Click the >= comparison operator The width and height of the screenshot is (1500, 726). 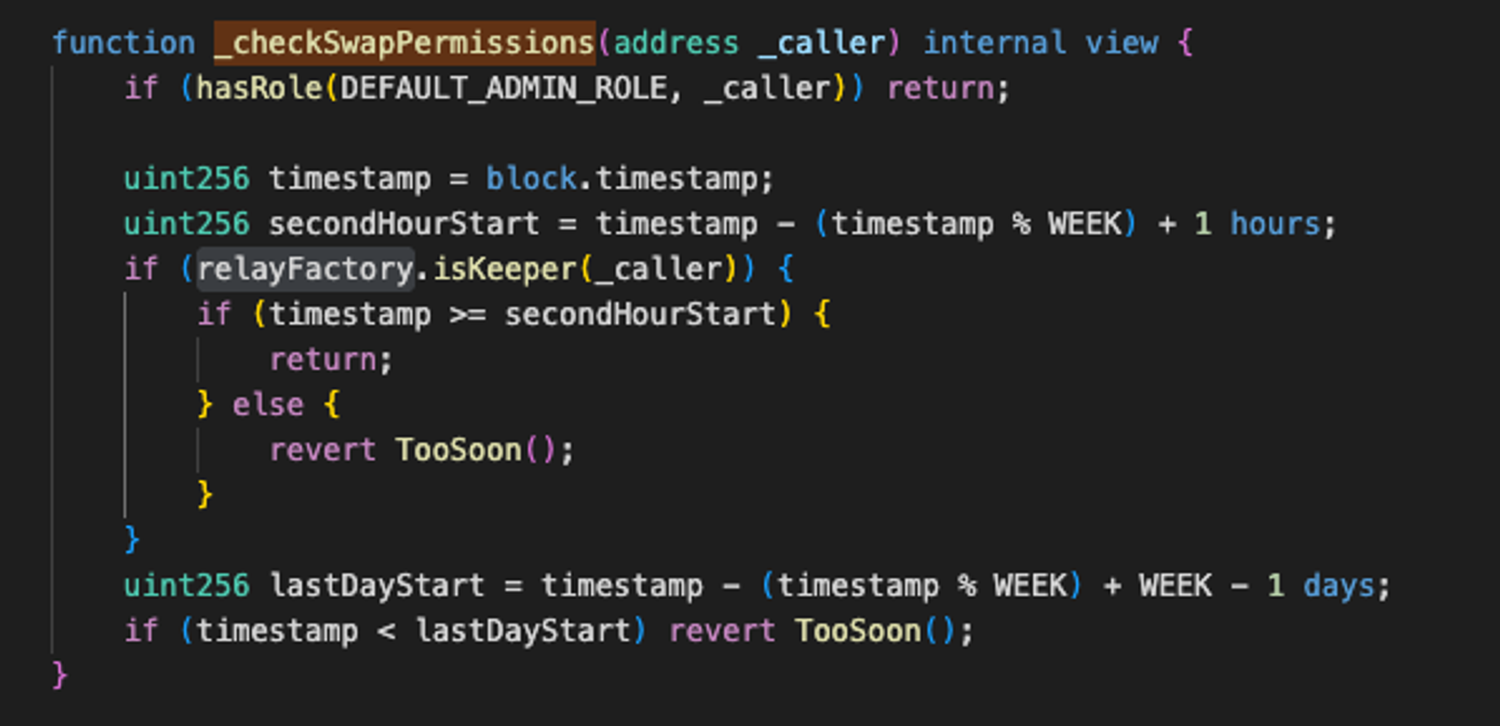tap(467, 315)
